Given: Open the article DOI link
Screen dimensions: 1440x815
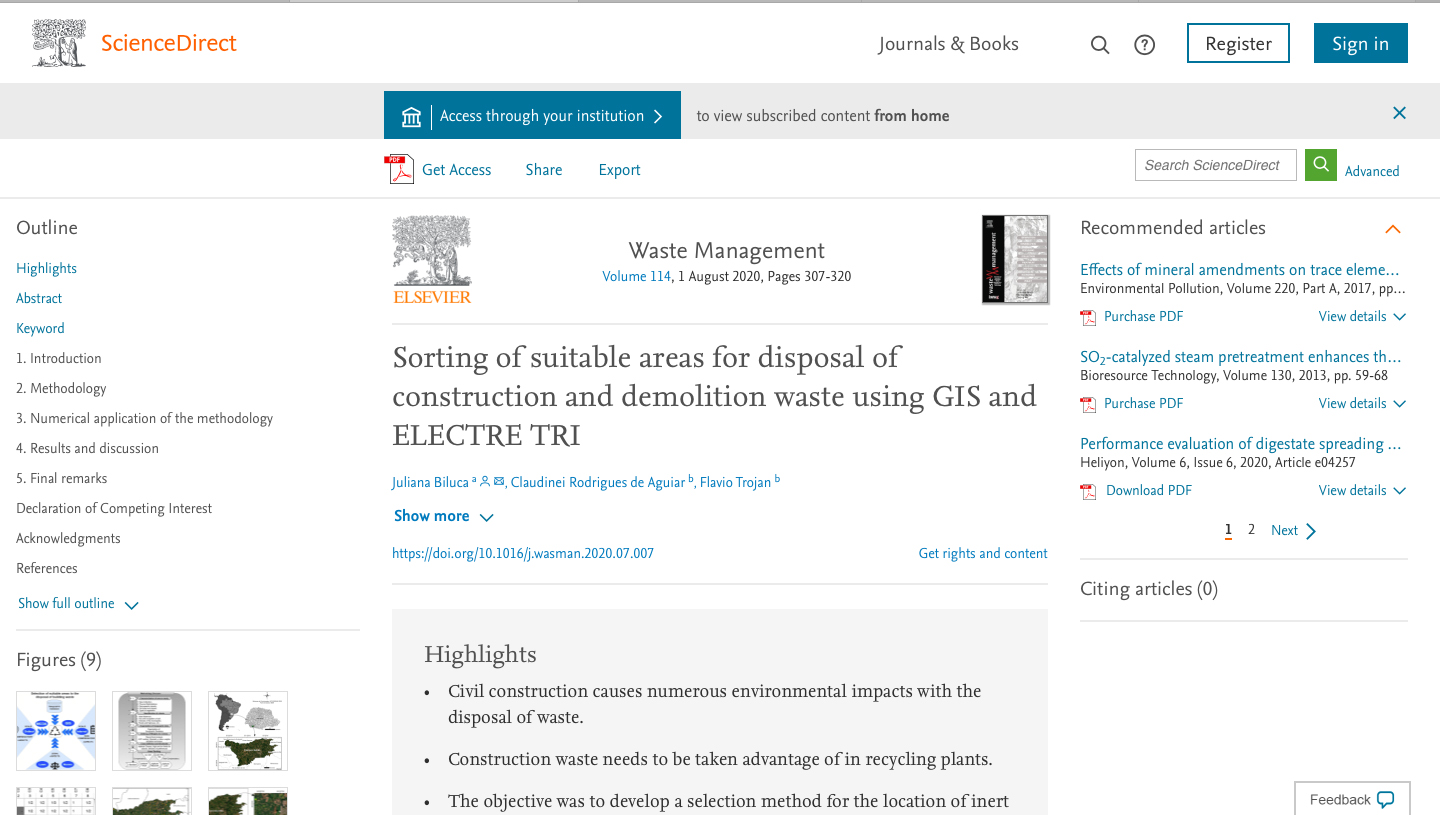Looking at the screenshot, I should point(523,553).
